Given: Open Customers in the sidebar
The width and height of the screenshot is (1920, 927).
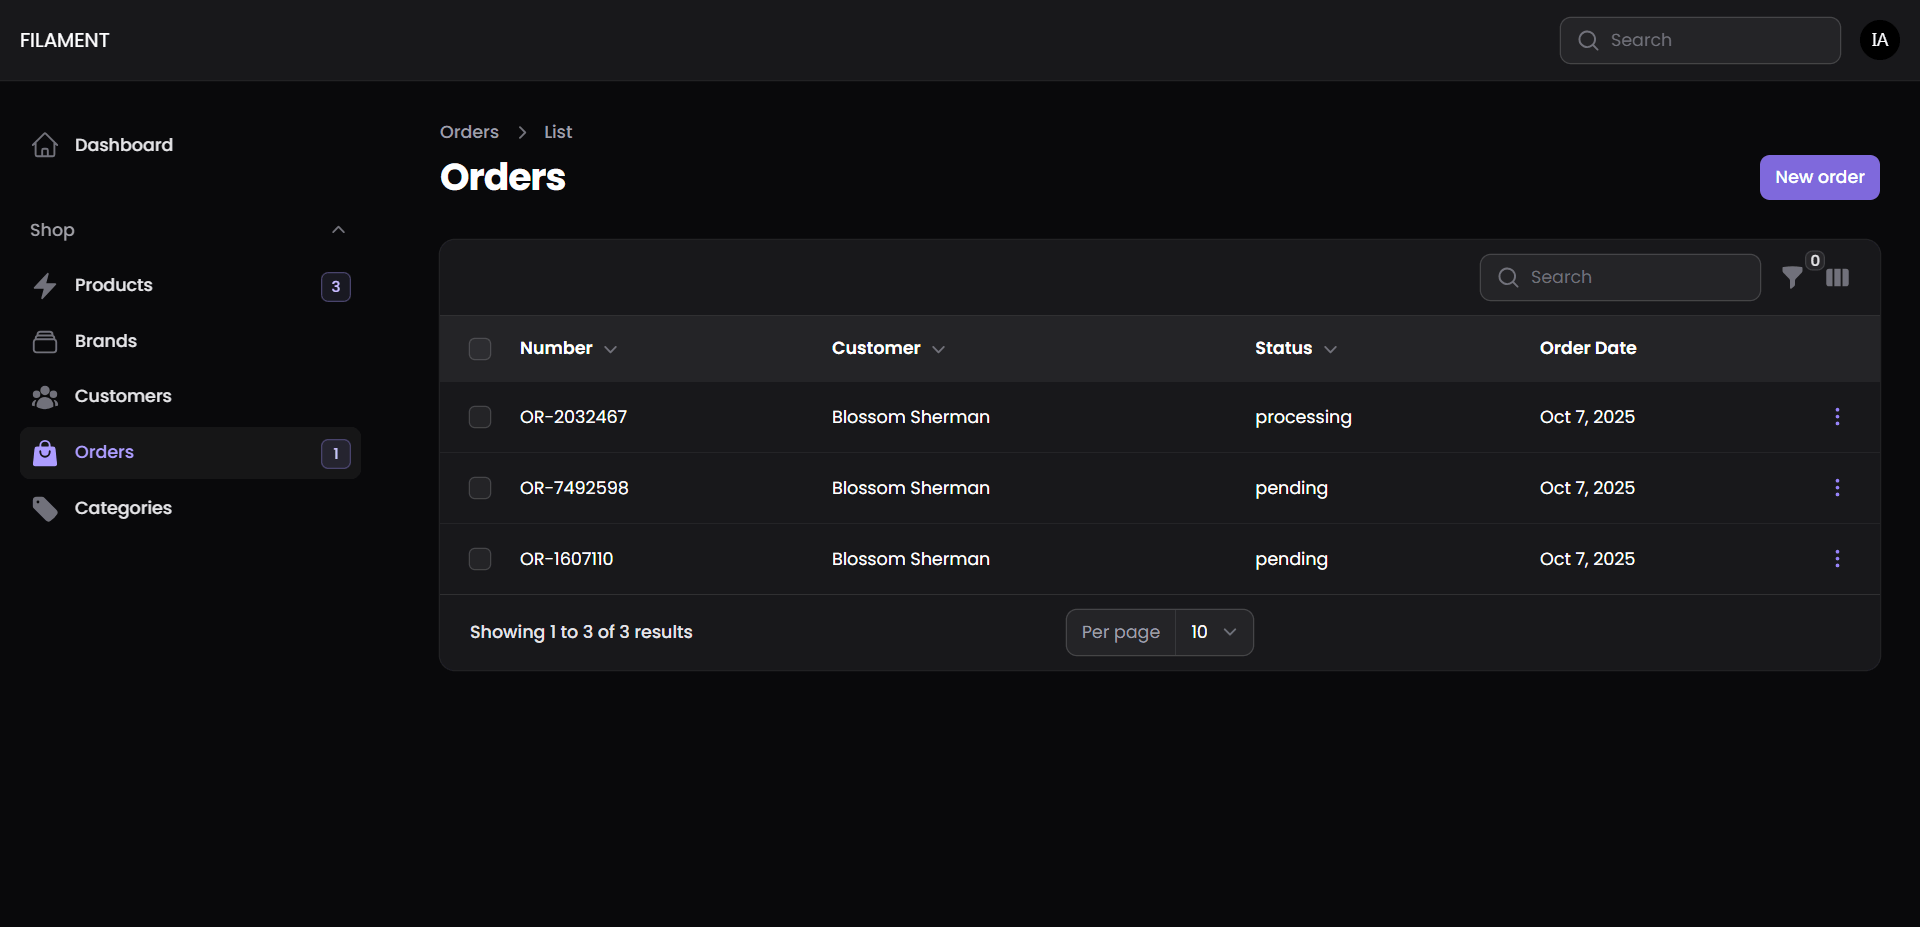Looking at the screenshot, I should (x=190, y=397).
